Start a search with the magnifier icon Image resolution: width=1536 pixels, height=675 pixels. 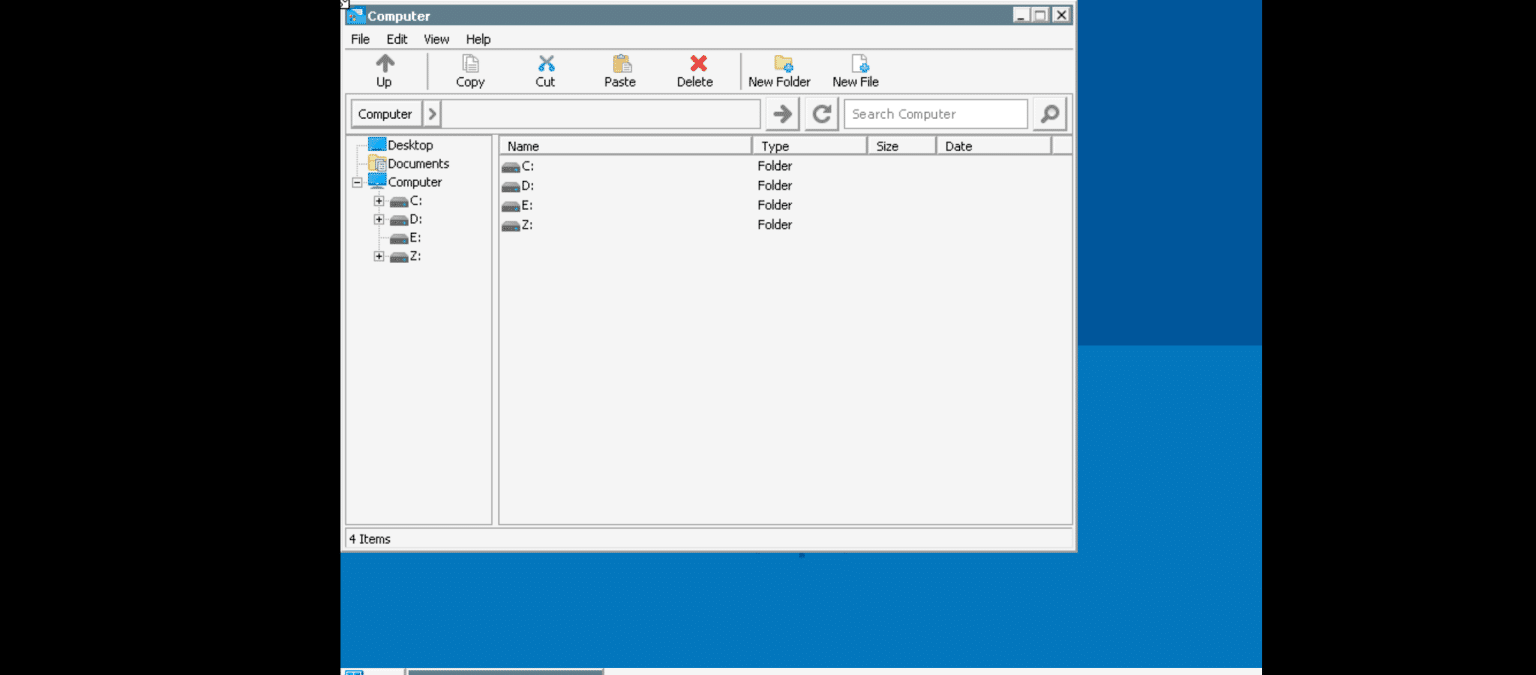coord(1049,113)
